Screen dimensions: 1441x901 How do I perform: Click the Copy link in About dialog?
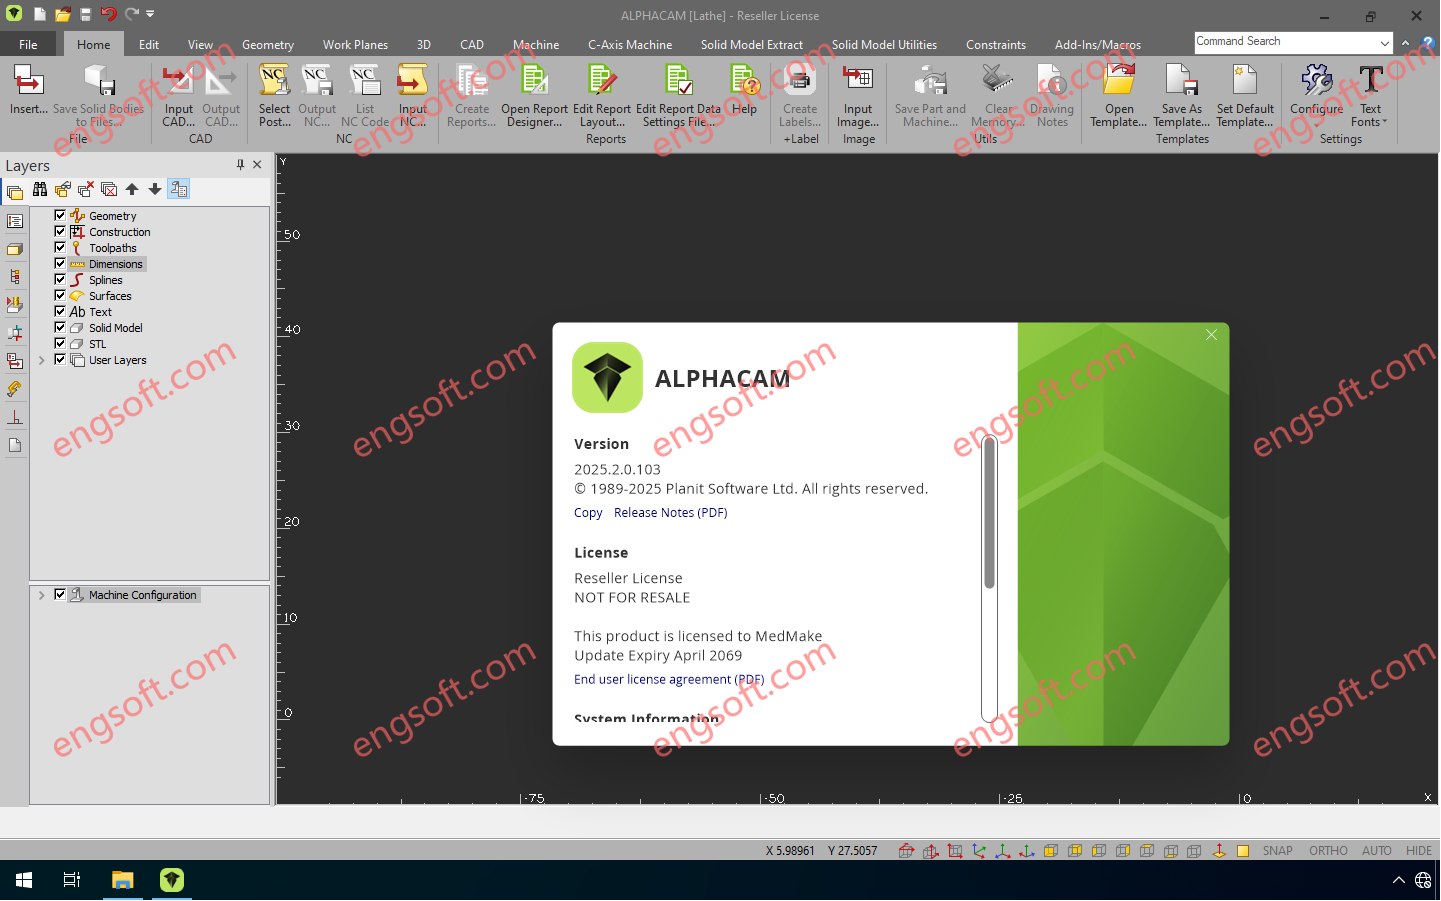[x=588, y=513]
